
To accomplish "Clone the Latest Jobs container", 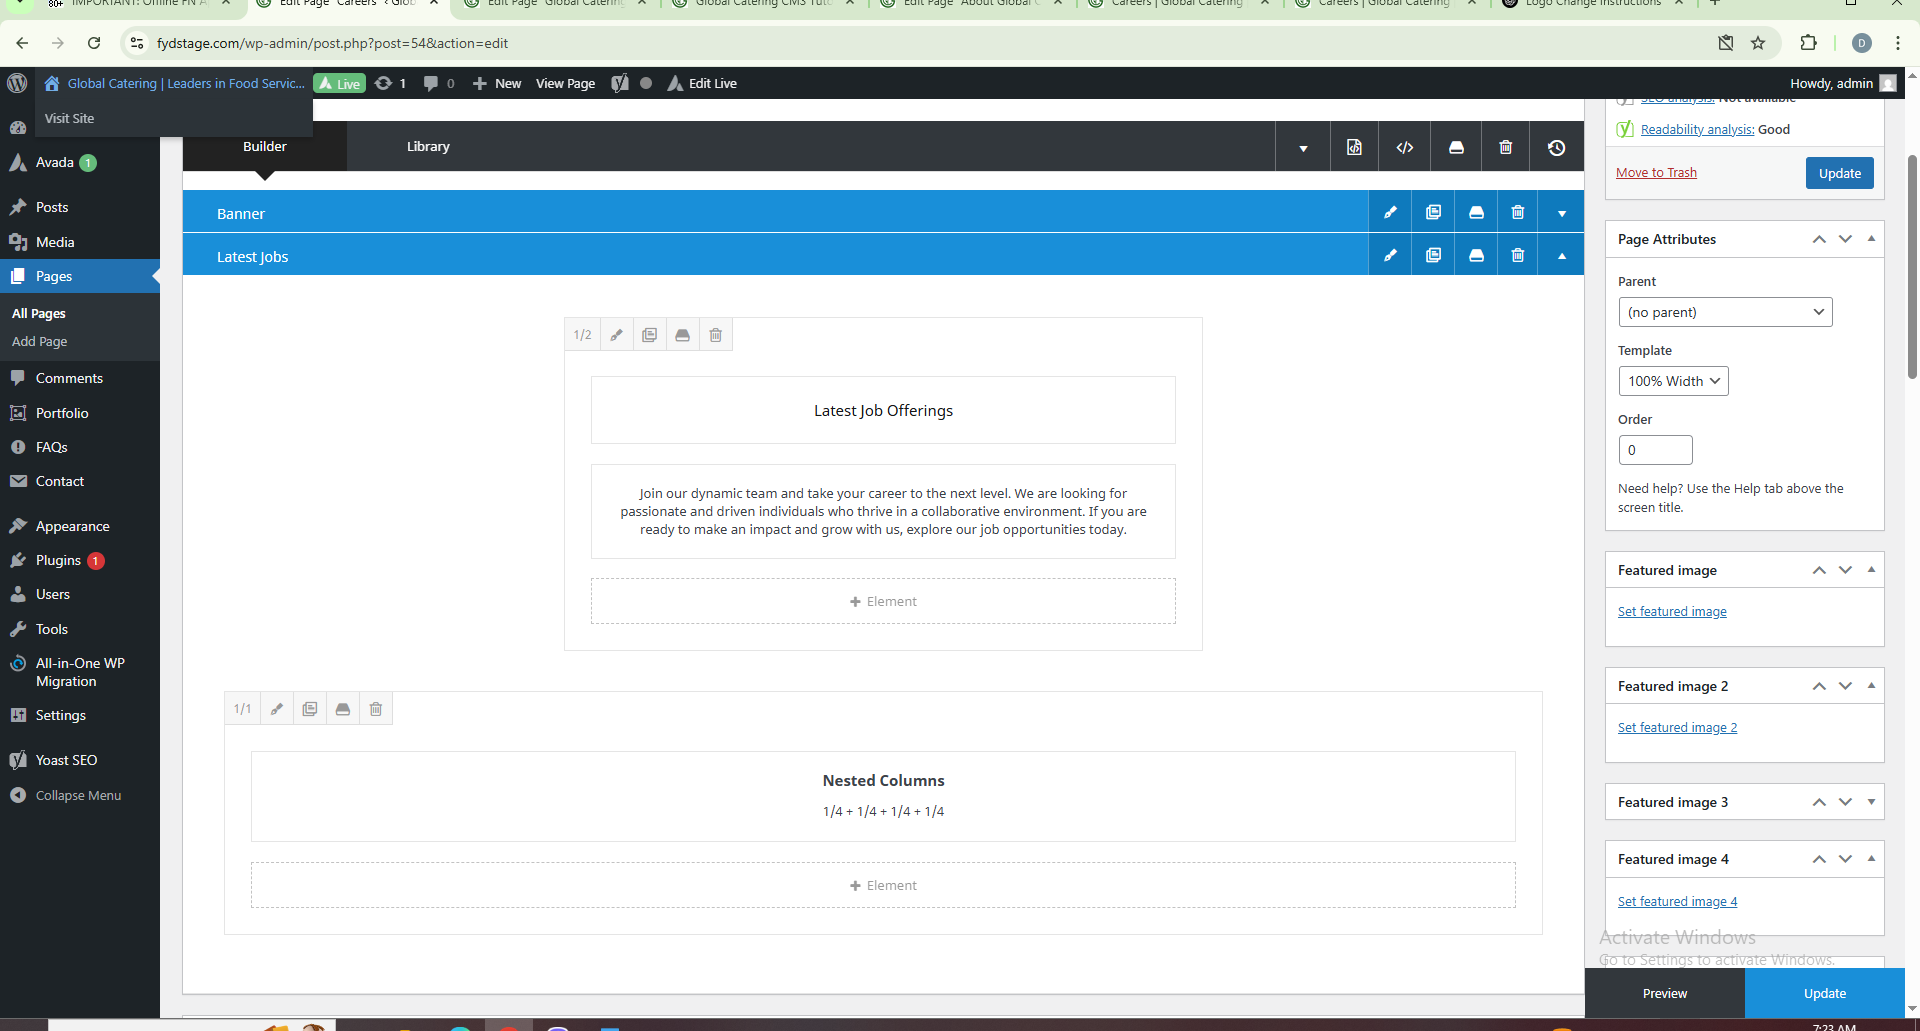I will point(1433,256).
